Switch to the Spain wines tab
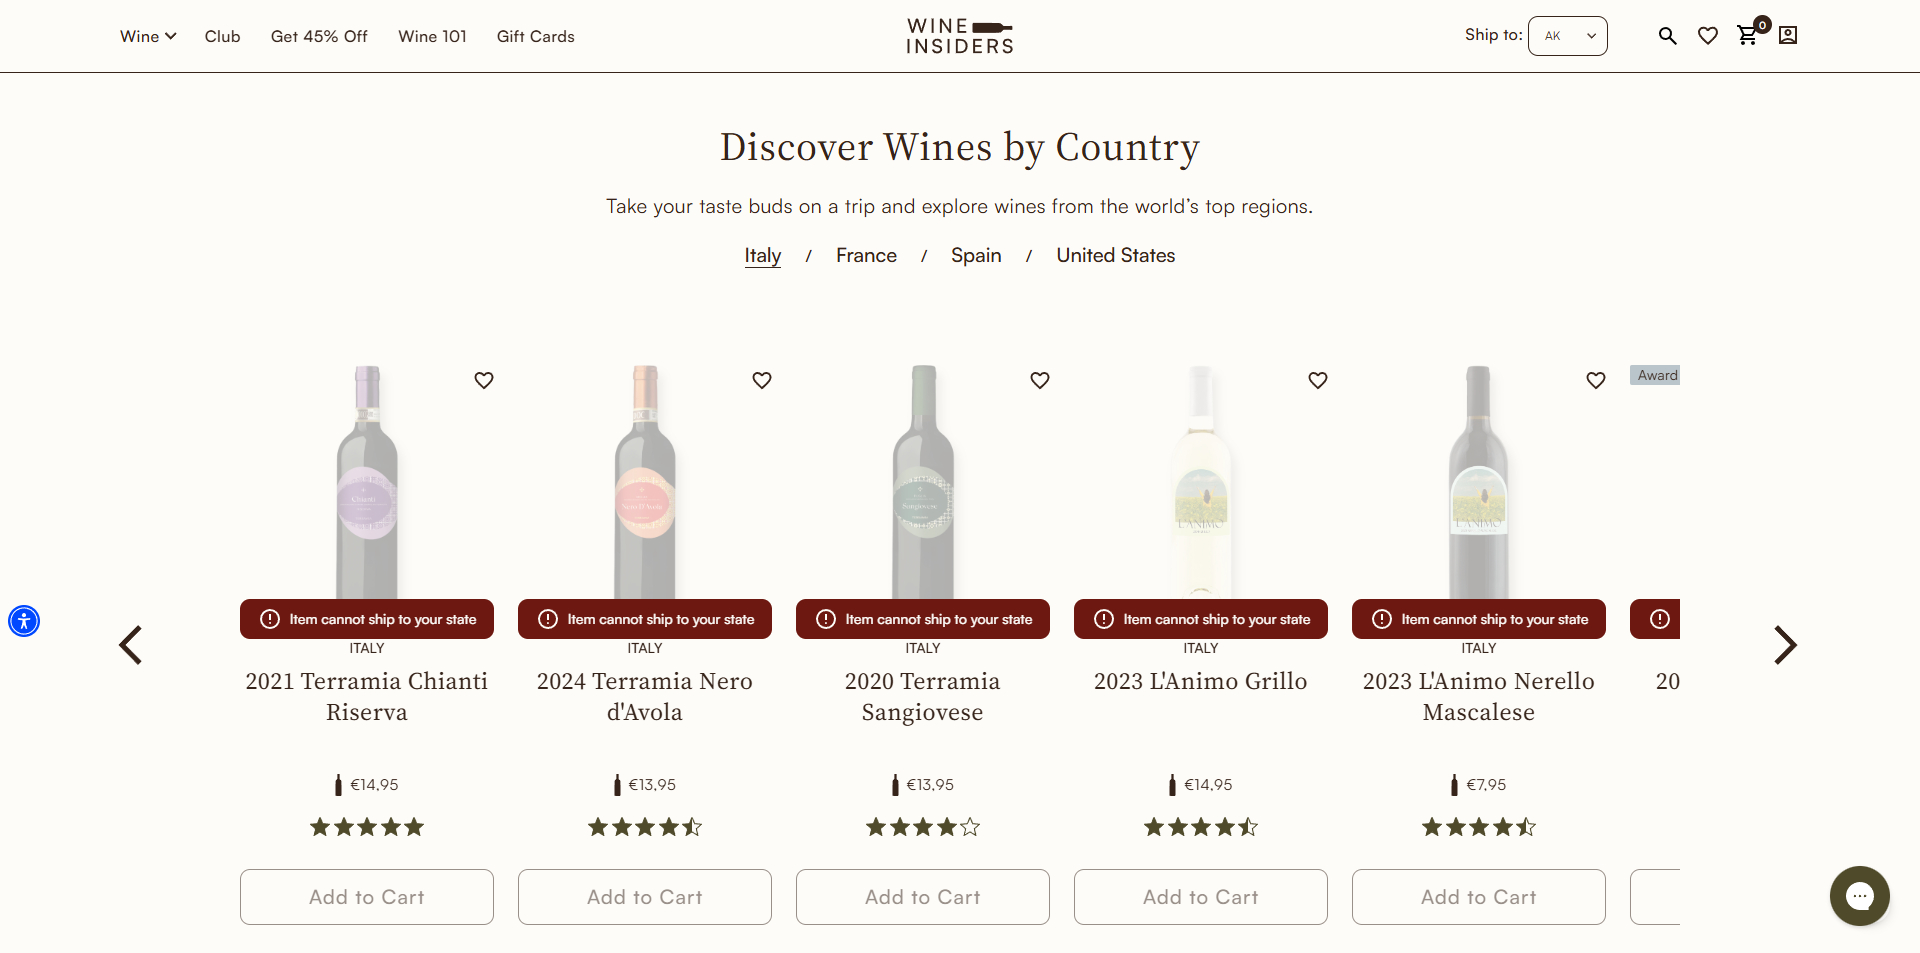 [x=976, y=256]
